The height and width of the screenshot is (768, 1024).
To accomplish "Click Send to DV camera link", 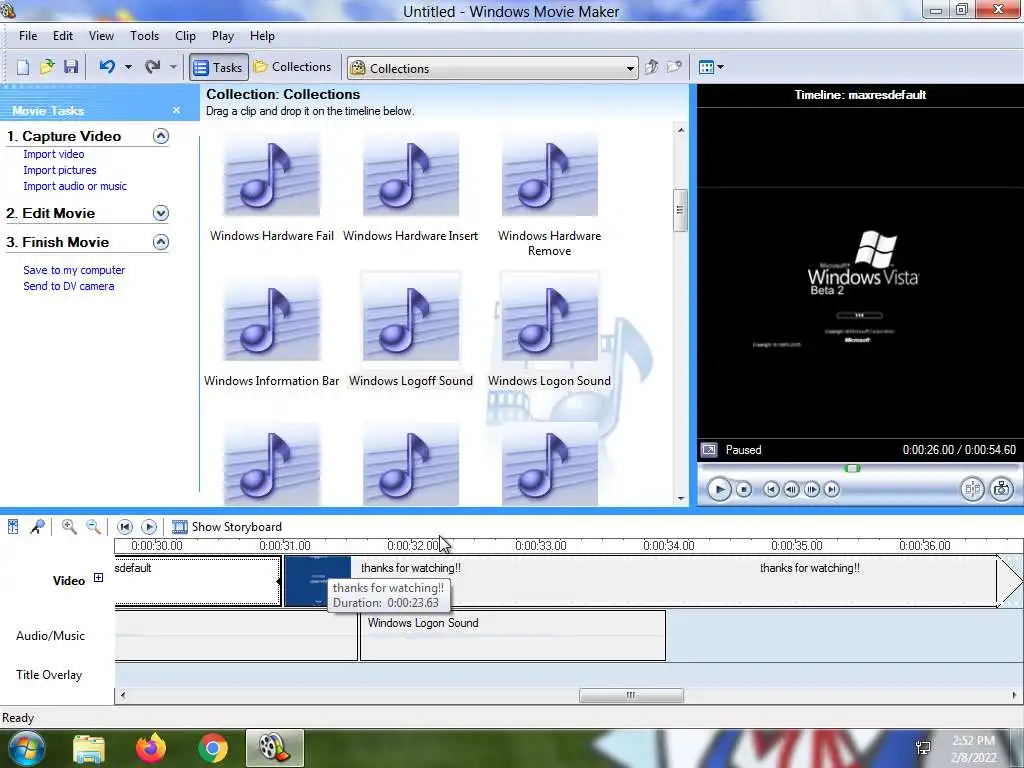I will tap(69, 286).
